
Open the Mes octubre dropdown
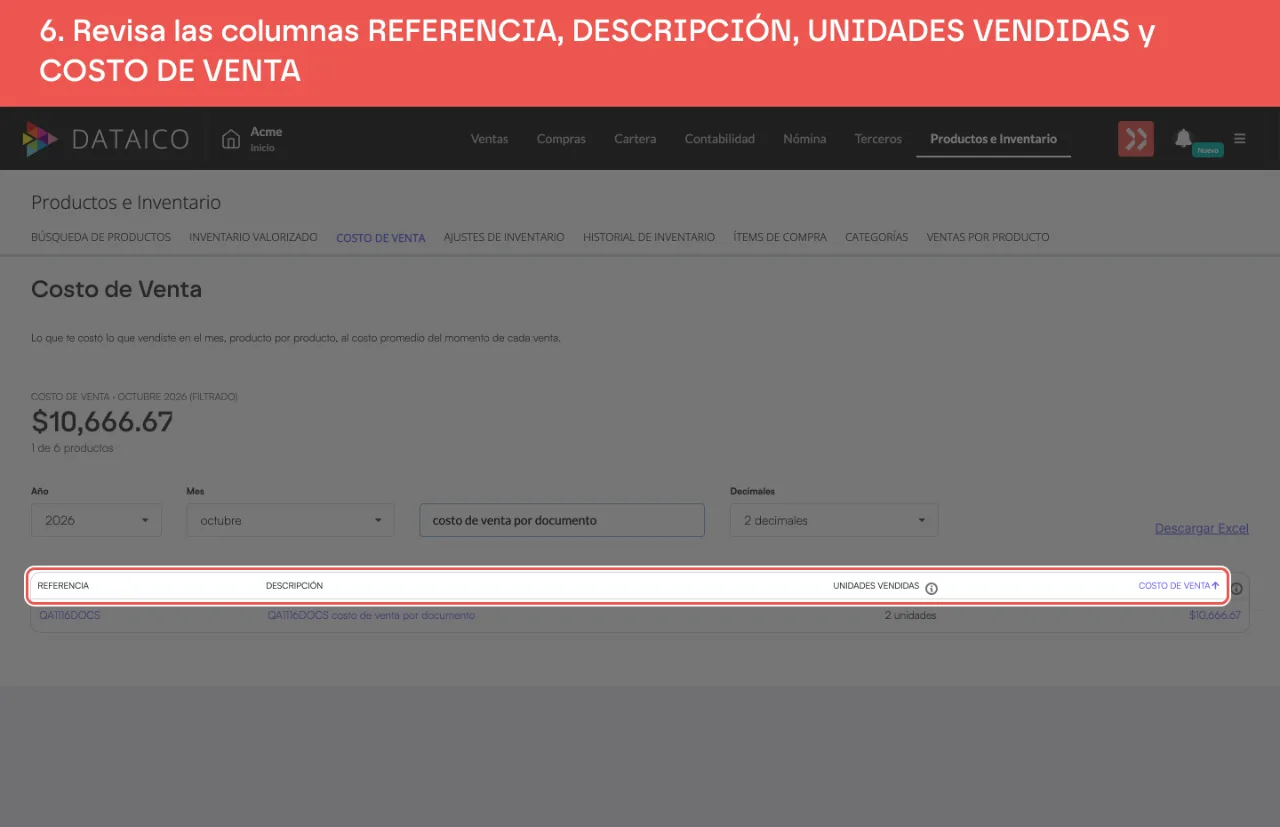290,520
